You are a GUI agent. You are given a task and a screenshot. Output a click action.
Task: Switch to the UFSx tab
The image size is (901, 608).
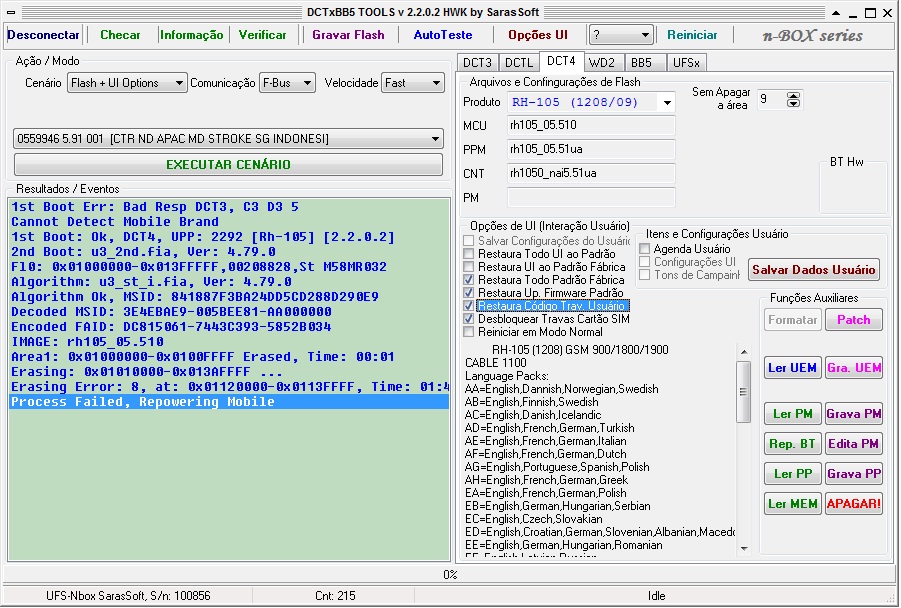click(686, 63)
